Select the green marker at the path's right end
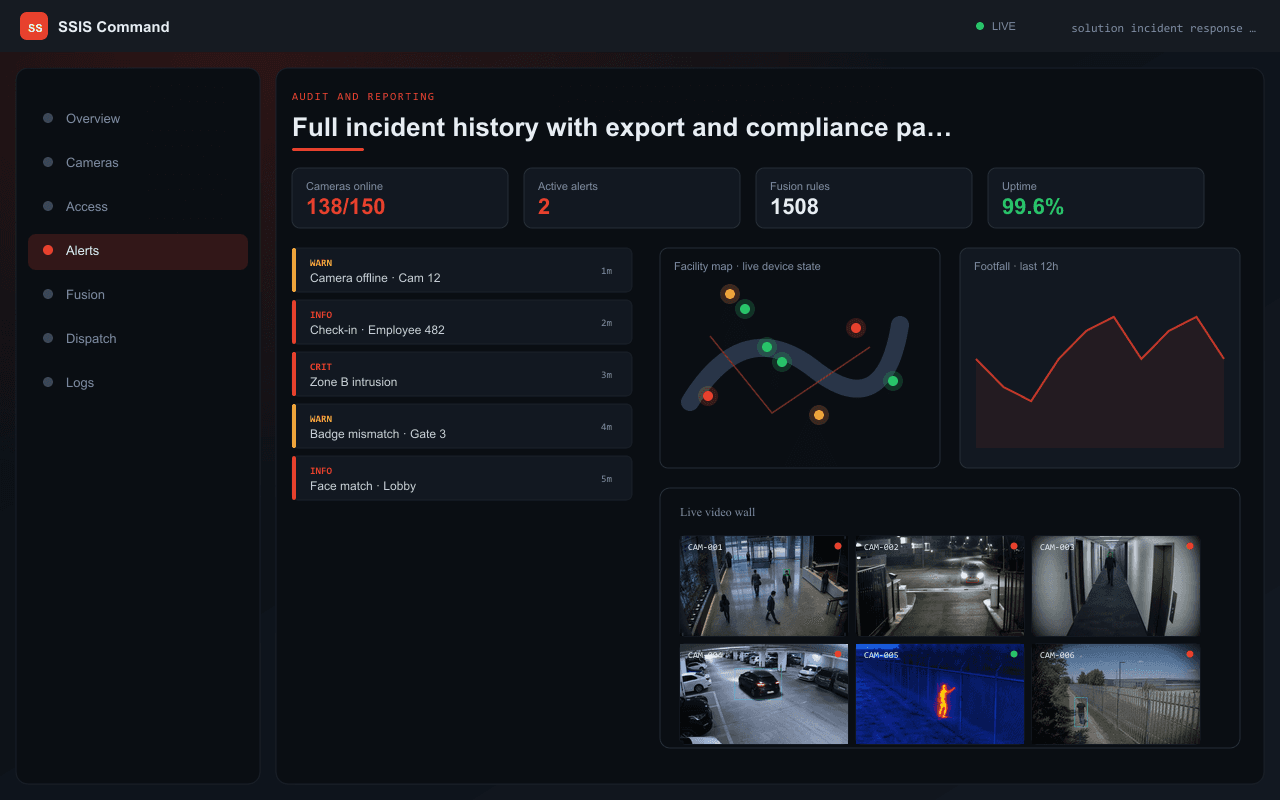The image size is (1280, 800). (893, 381)
